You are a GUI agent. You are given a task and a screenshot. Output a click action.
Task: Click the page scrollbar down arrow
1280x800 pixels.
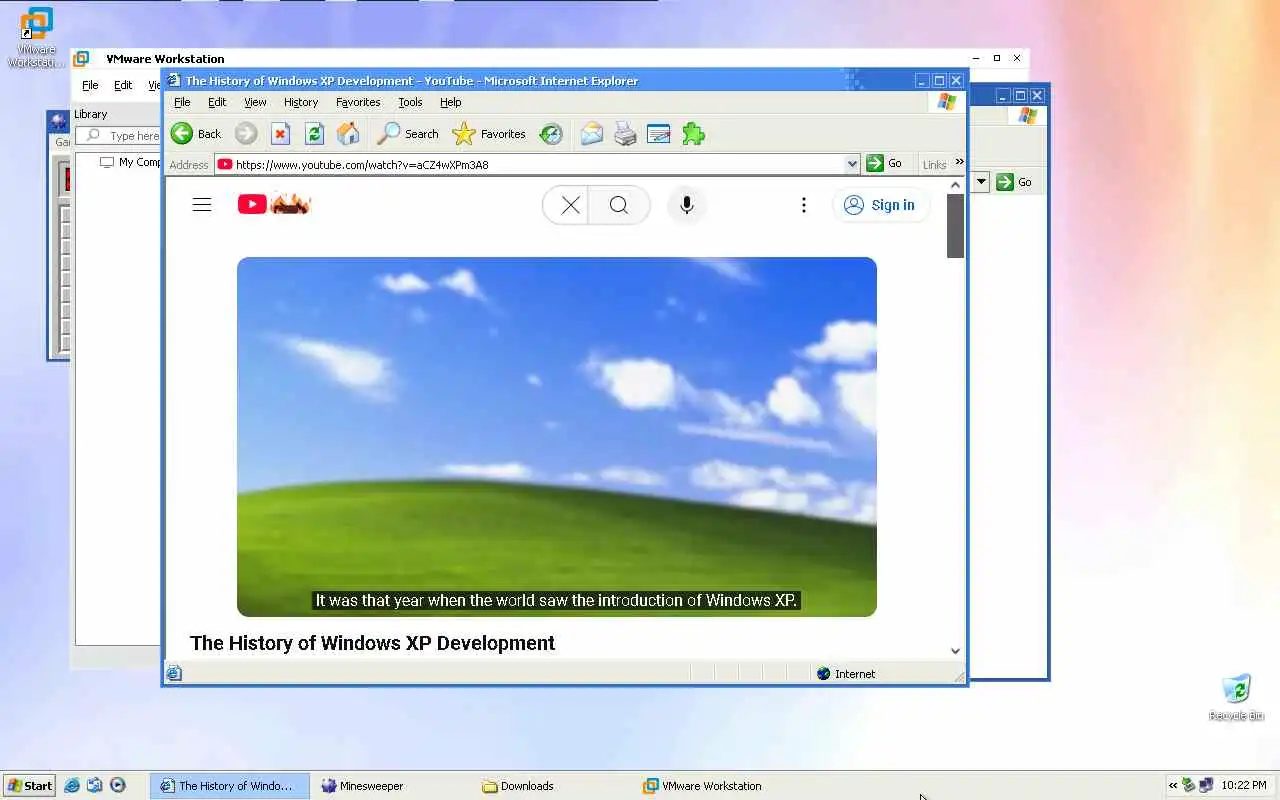click(955, 651)
